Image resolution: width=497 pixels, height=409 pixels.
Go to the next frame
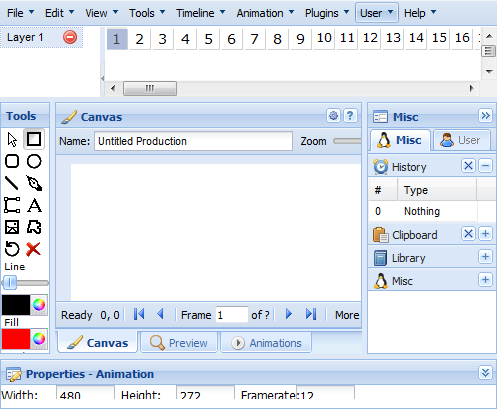289,314
